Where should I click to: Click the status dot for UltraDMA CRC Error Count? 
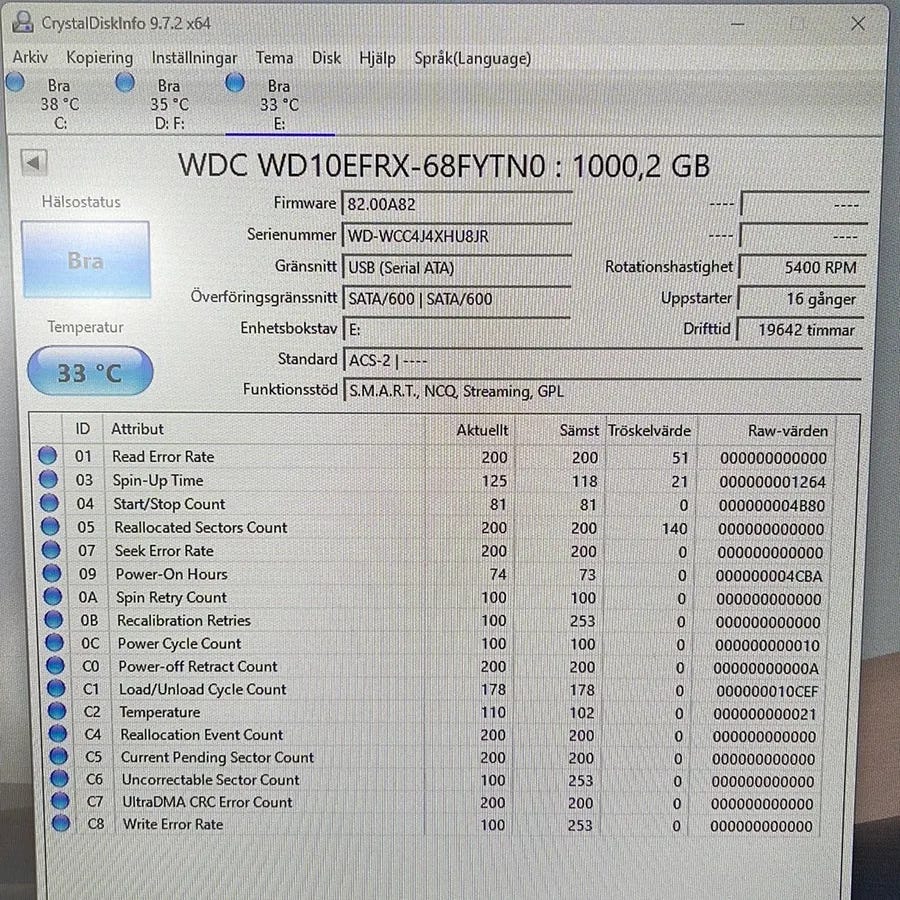[x=60, y=801]
